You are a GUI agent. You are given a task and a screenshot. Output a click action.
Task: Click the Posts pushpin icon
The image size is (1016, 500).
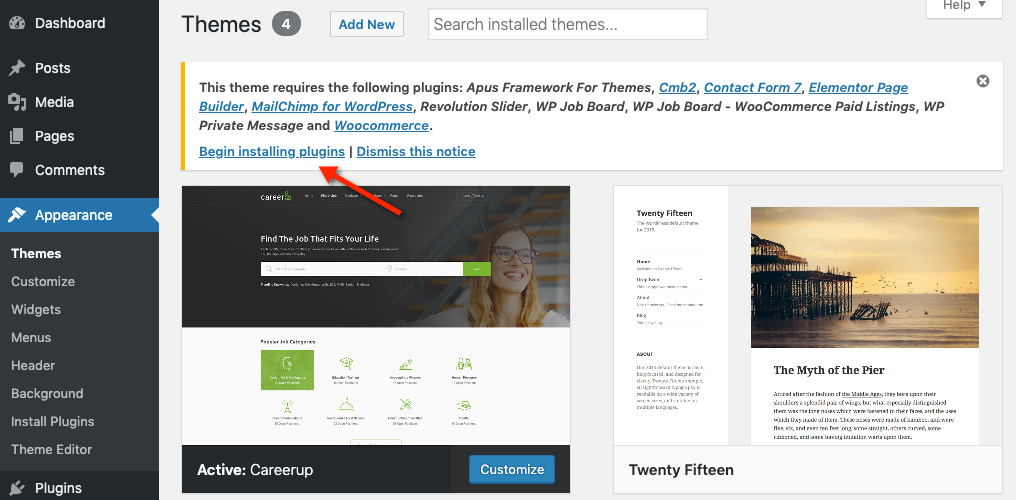17,68
